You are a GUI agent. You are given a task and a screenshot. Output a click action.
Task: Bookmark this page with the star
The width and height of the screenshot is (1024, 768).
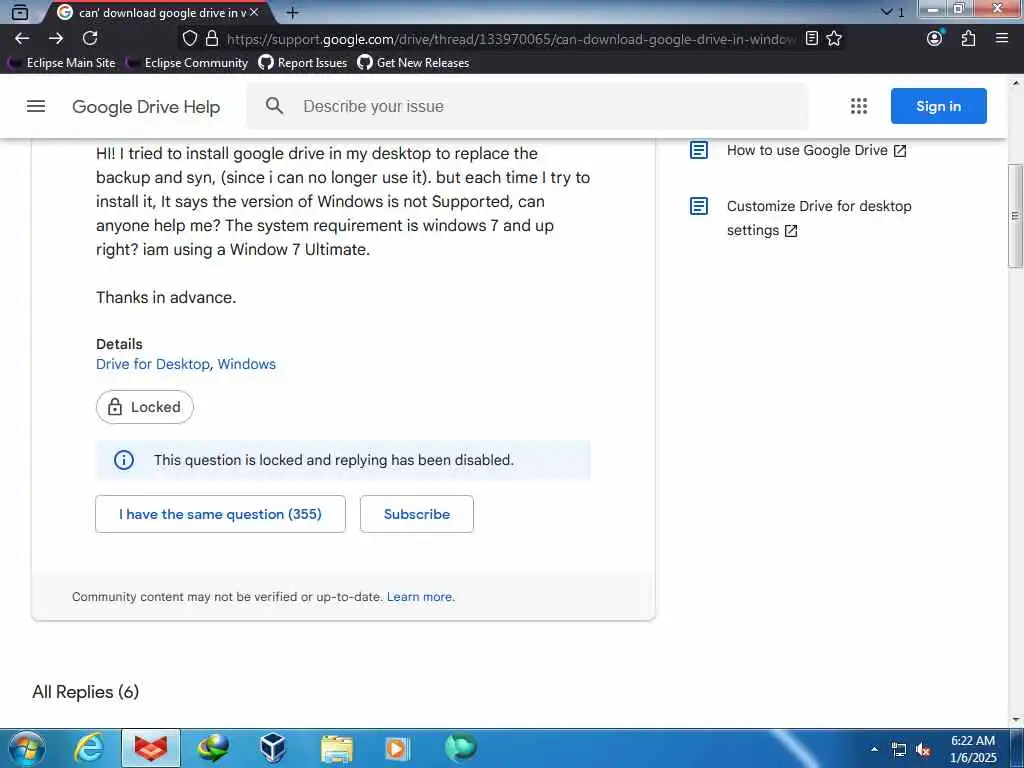pyautogui.click(x=834, y=39)
